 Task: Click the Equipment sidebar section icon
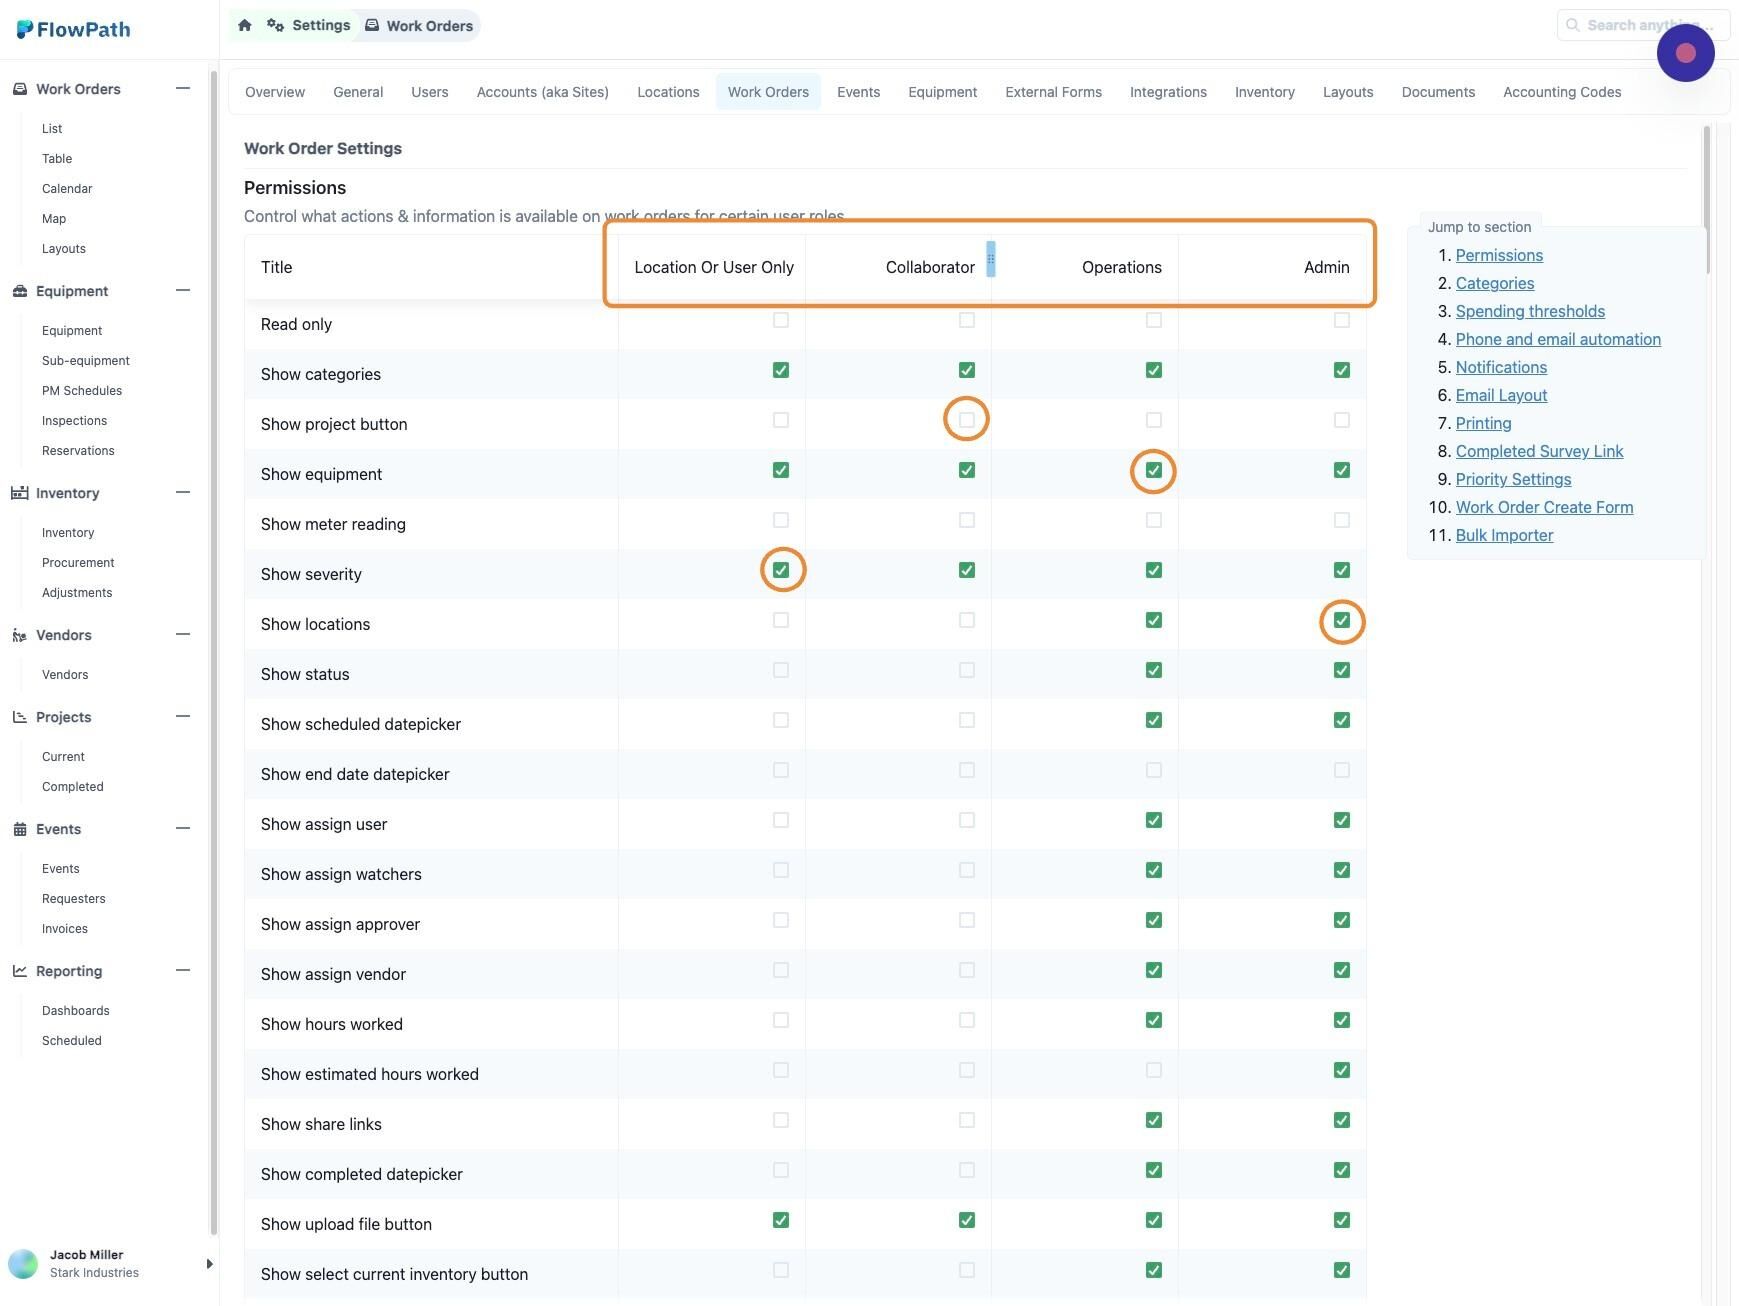click(x=20, y=291)
